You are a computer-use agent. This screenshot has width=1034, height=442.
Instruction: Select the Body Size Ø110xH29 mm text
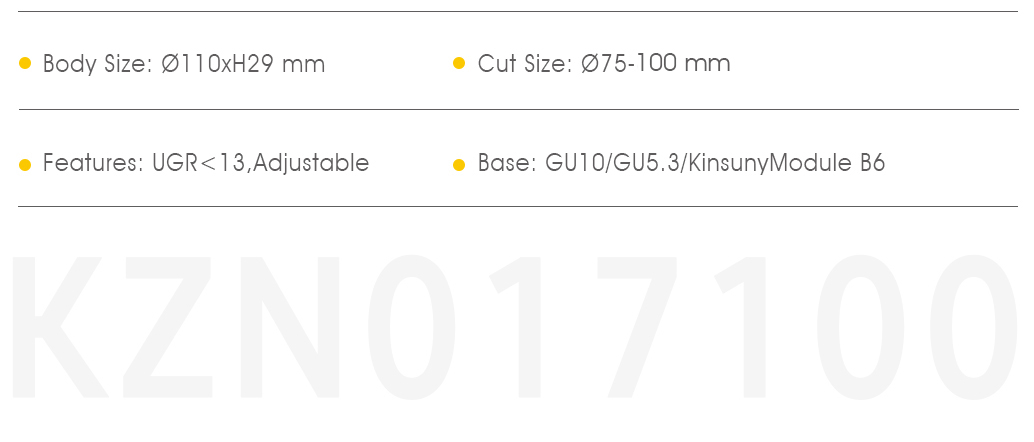184,64
